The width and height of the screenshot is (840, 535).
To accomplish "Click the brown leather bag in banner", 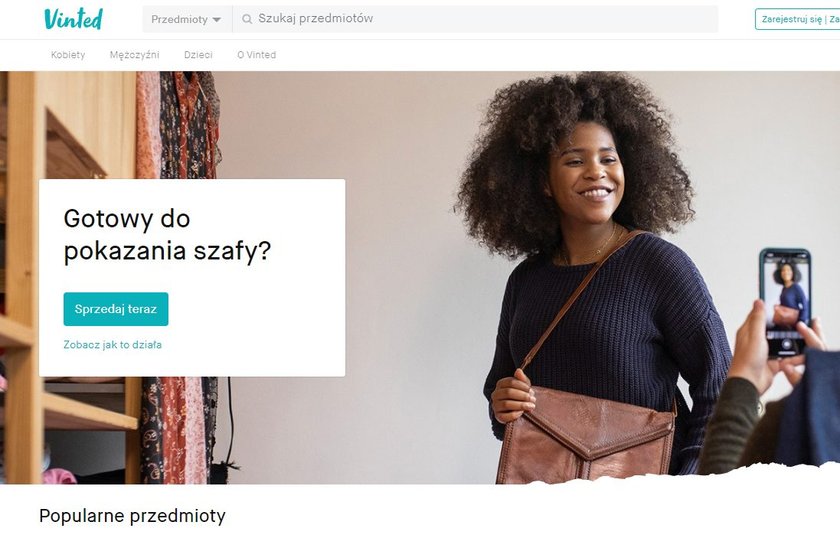I will [587, 435].
